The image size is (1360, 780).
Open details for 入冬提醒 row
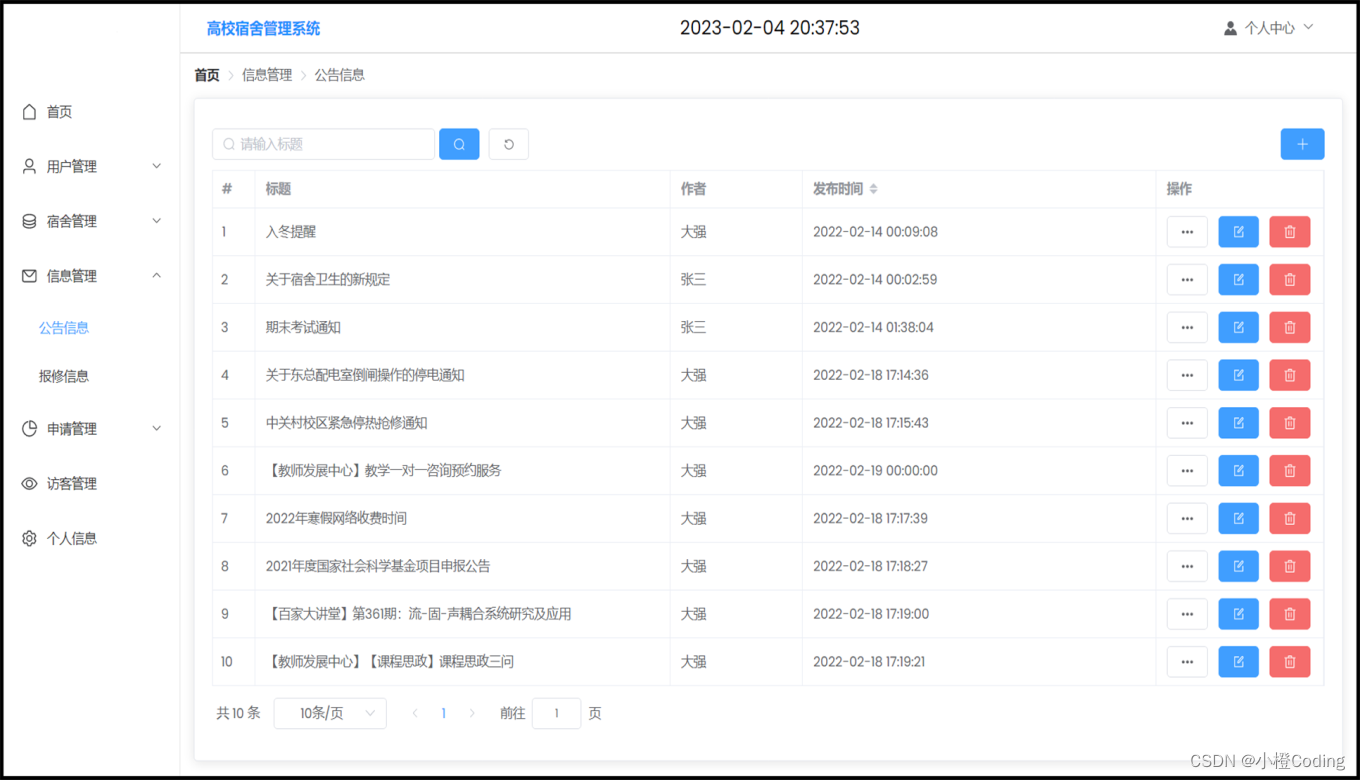pyautogui.click(x=1187, y=232)
